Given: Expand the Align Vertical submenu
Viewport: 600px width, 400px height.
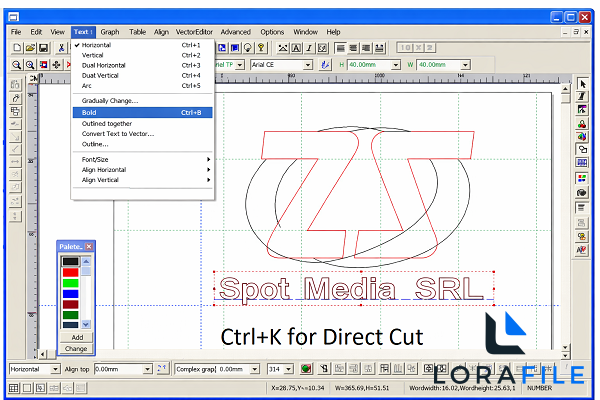Looking at the screenshot, I should point(142,180).
